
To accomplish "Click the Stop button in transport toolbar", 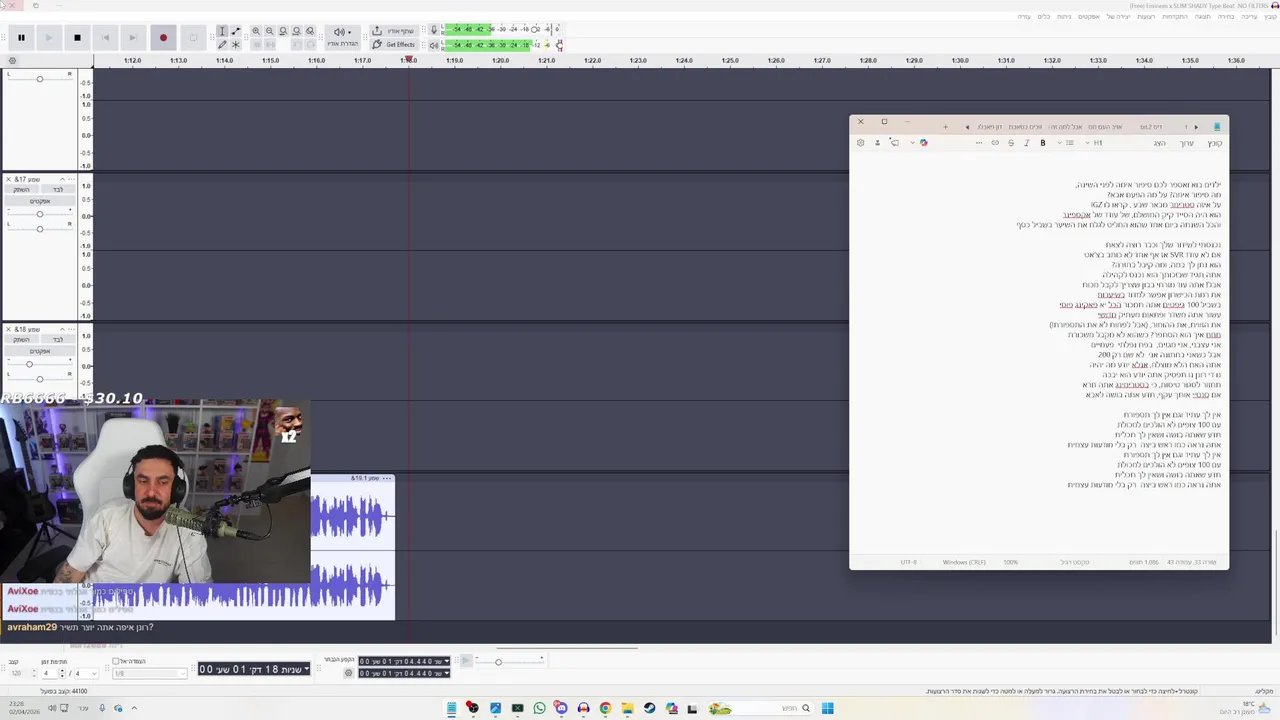I will pos(77,38).
